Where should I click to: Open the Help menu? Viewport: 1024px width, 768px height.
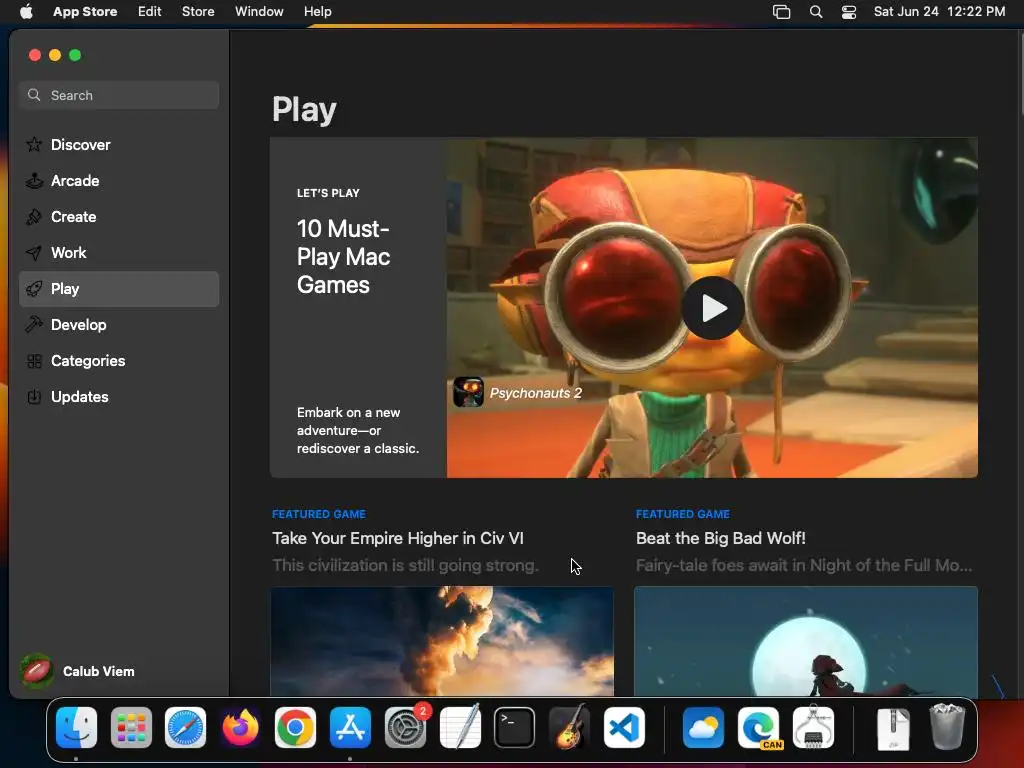317,11
